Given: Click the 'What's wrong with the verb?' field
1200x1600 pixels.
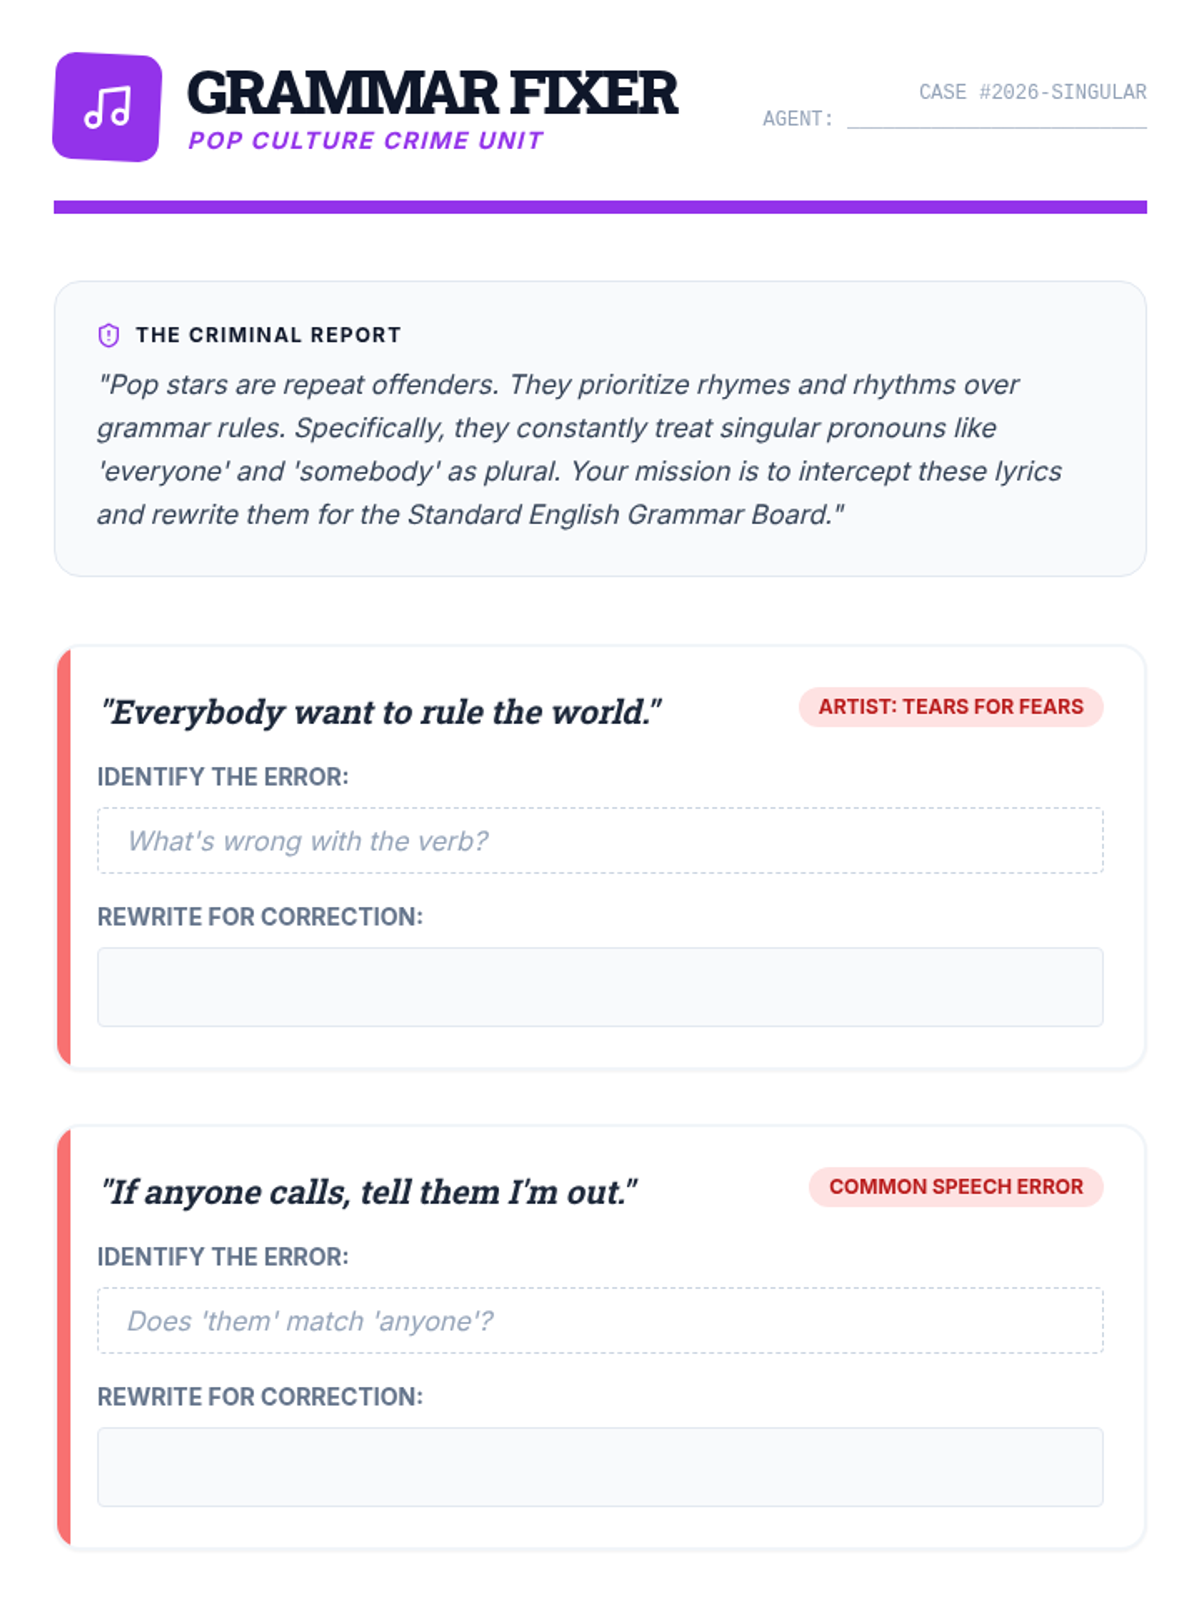Looking at the screenshot, I should click(600, 841).
